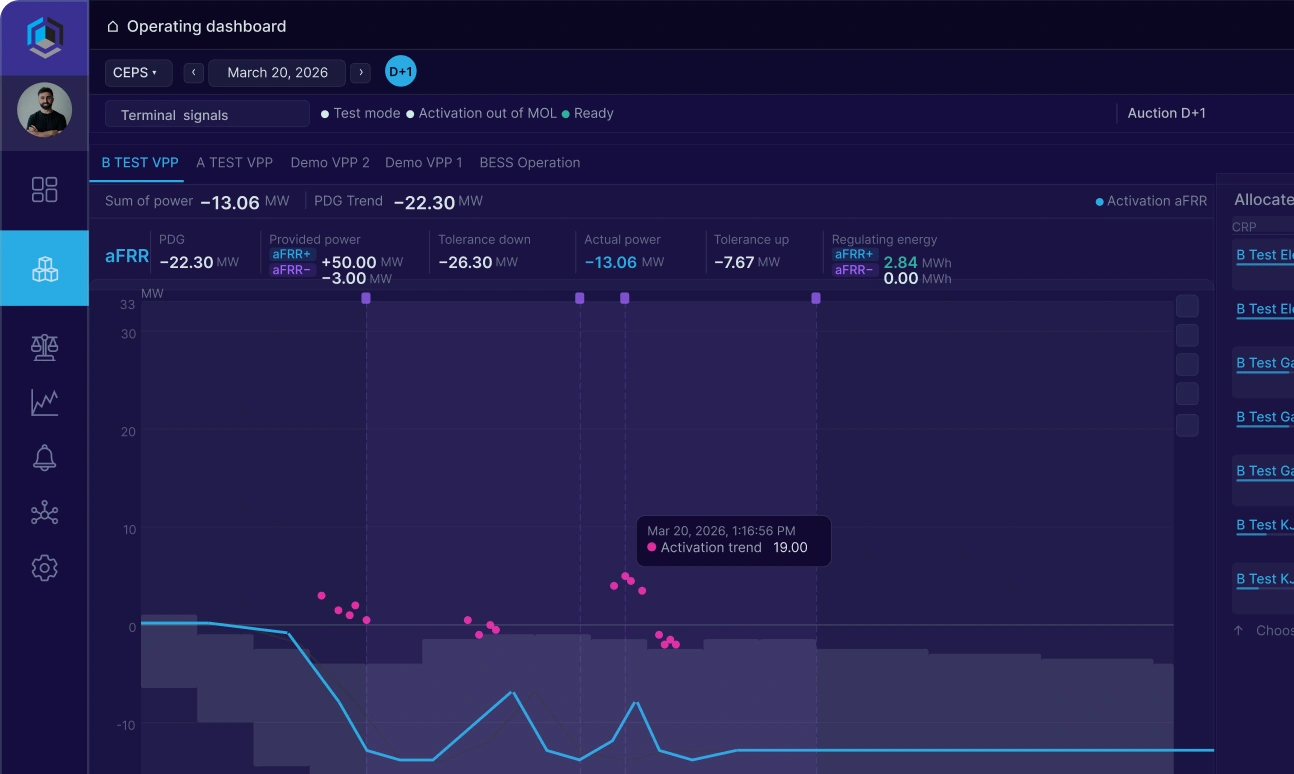The width and height of the screenshot is (1294, 774).
Task: Click the Actual power label
Action: 622,240
